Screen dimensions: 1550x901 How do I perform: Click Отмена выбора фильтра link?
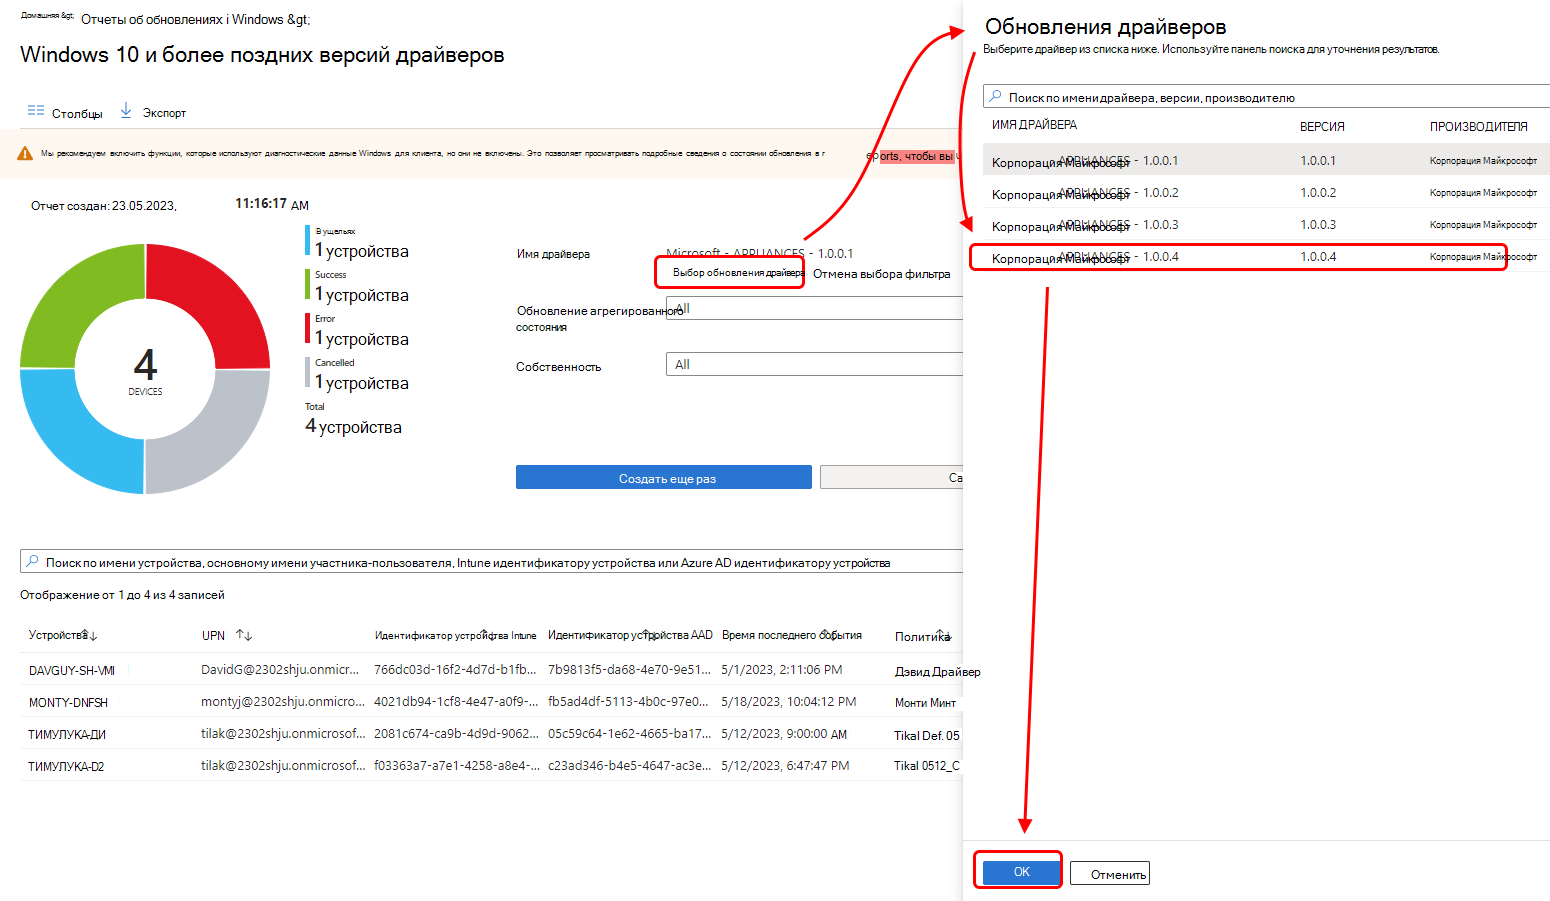click(881, 273)
